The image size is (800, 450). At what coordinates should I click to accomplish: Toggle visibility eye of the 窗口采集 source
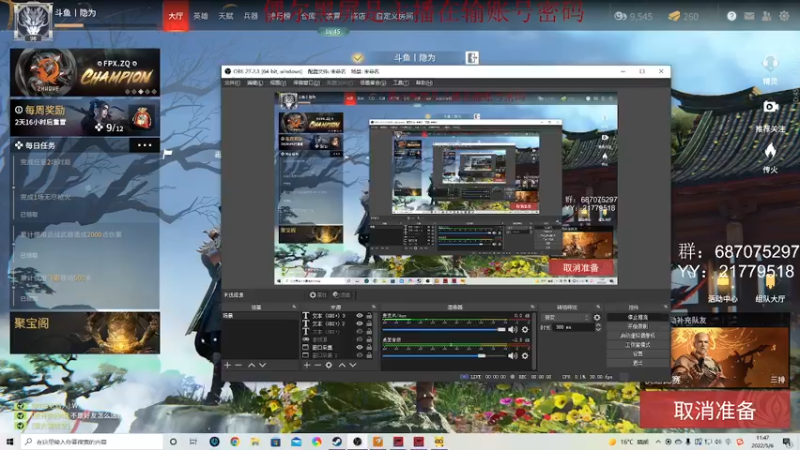tap(360, 347)
